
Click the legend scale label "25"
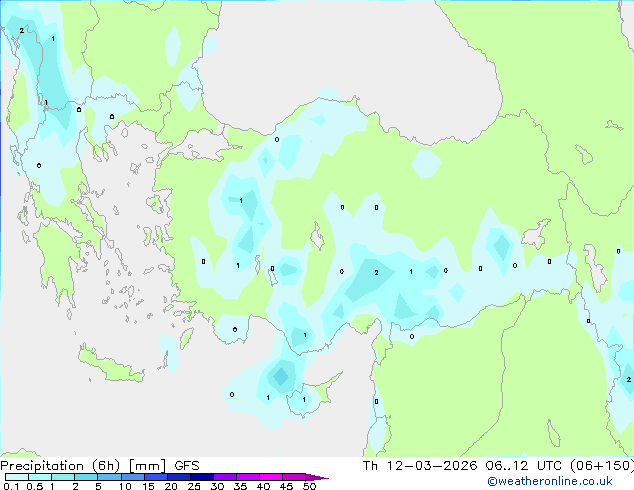tap(194, 486)
